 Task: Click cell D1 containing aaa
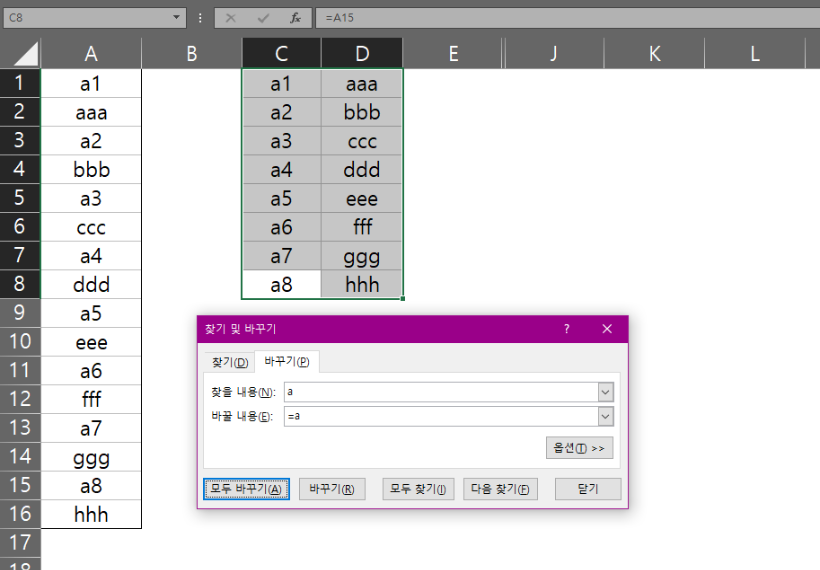pos(362,84)
